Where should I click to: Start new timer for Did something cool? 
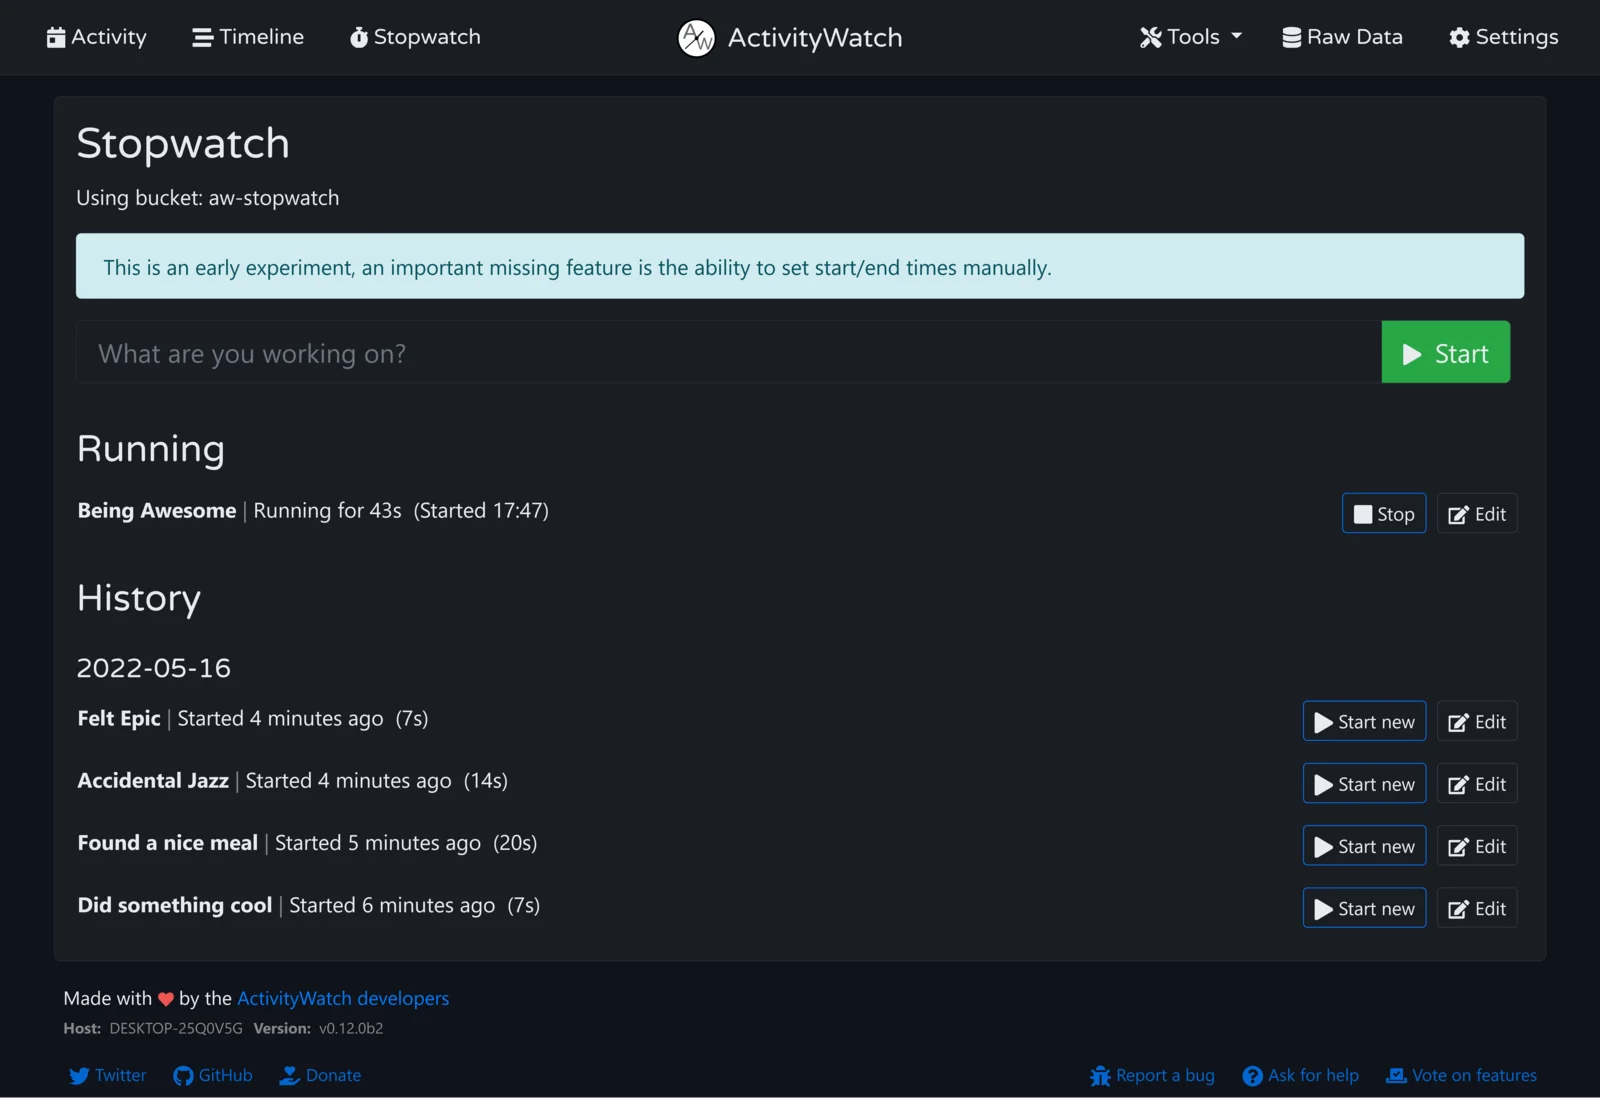[1364, 908]
